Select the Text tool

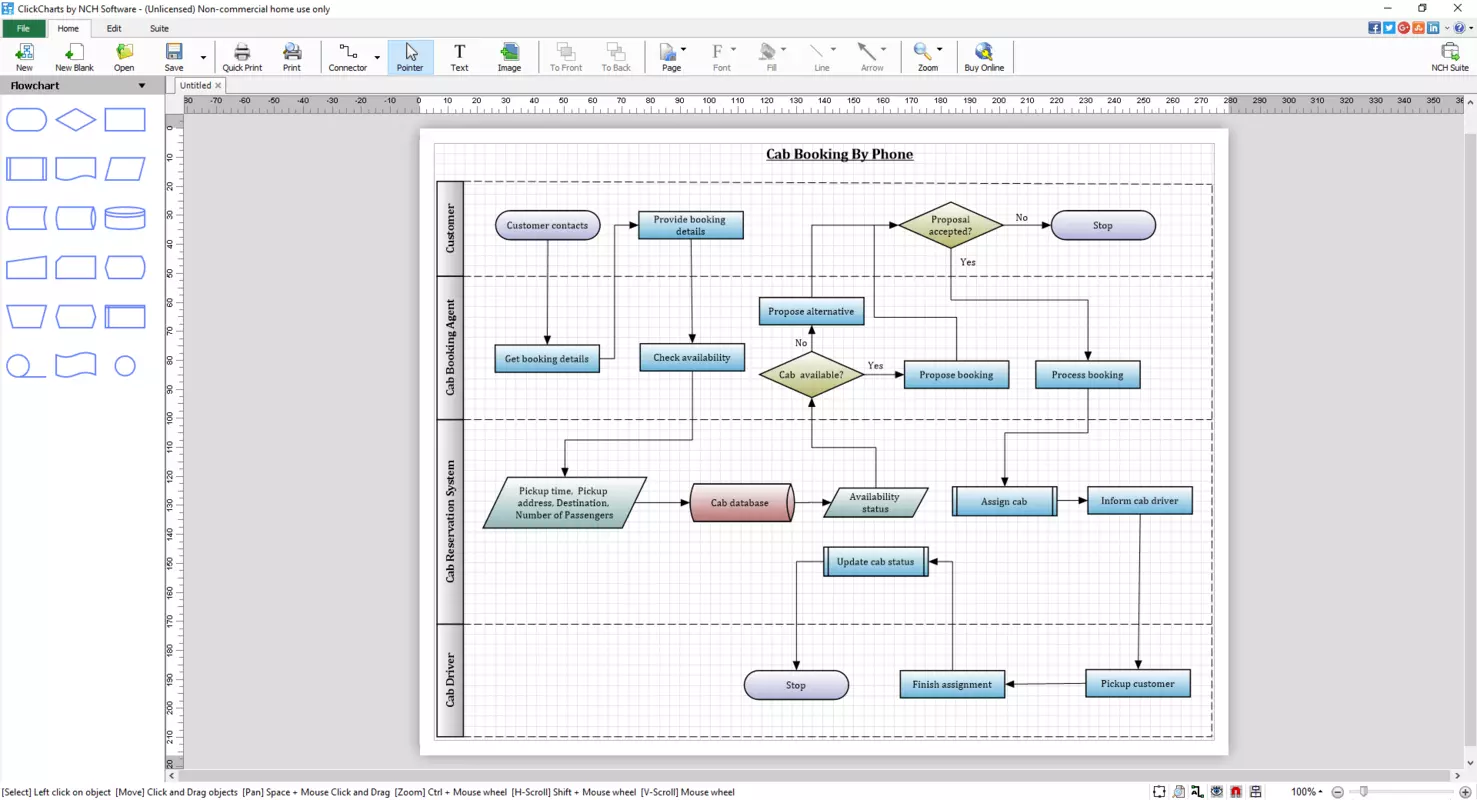click(x=459, y=57)
